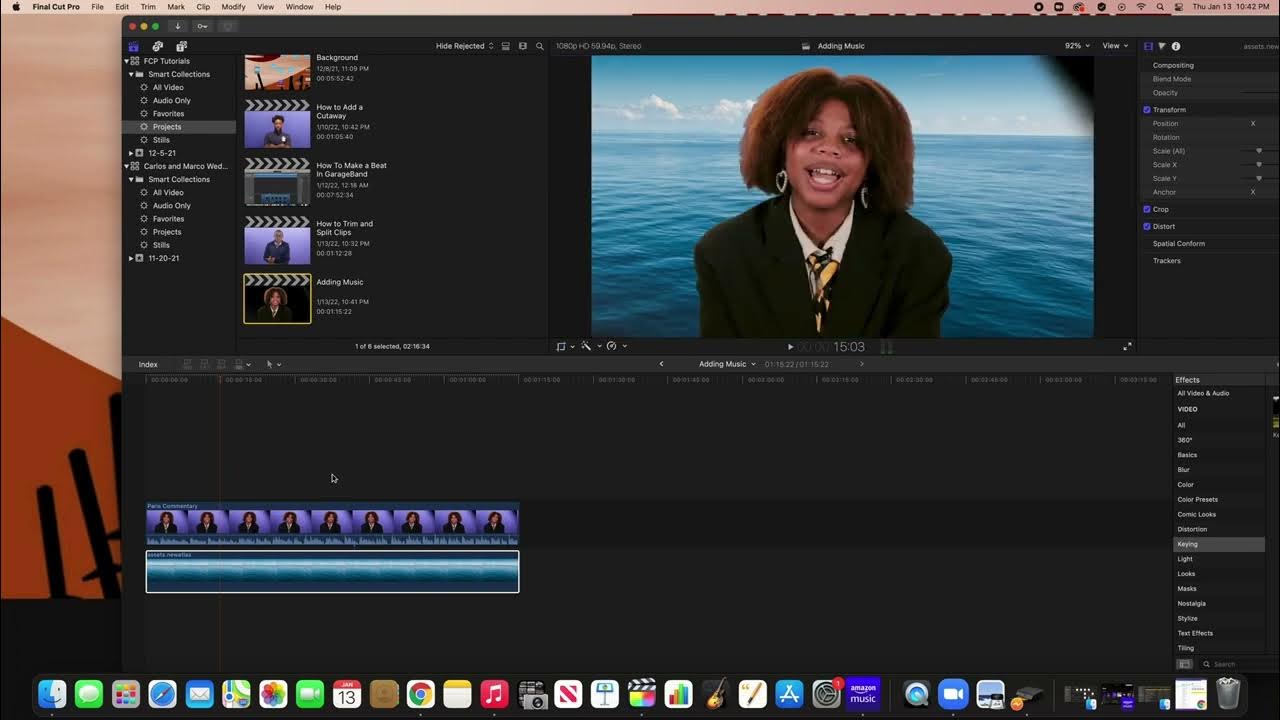
Task: Open the Transform tool menu under viewer
Action: (565, 346)
